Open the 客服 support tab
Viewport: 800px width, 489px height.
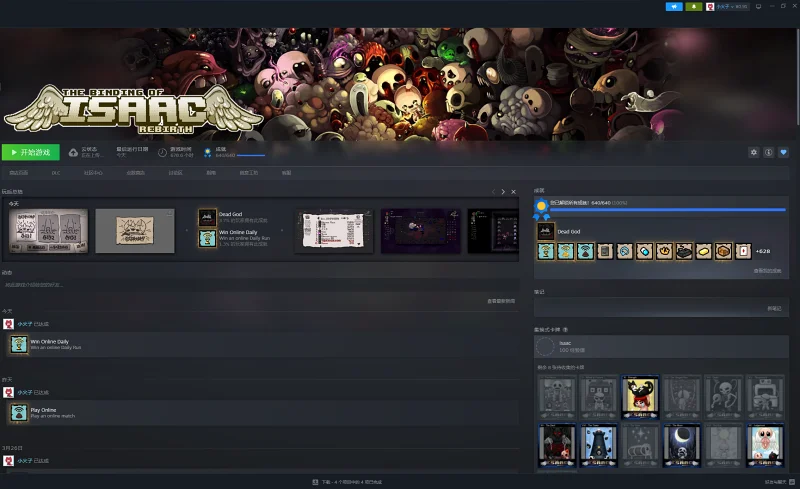pos(286,173)
